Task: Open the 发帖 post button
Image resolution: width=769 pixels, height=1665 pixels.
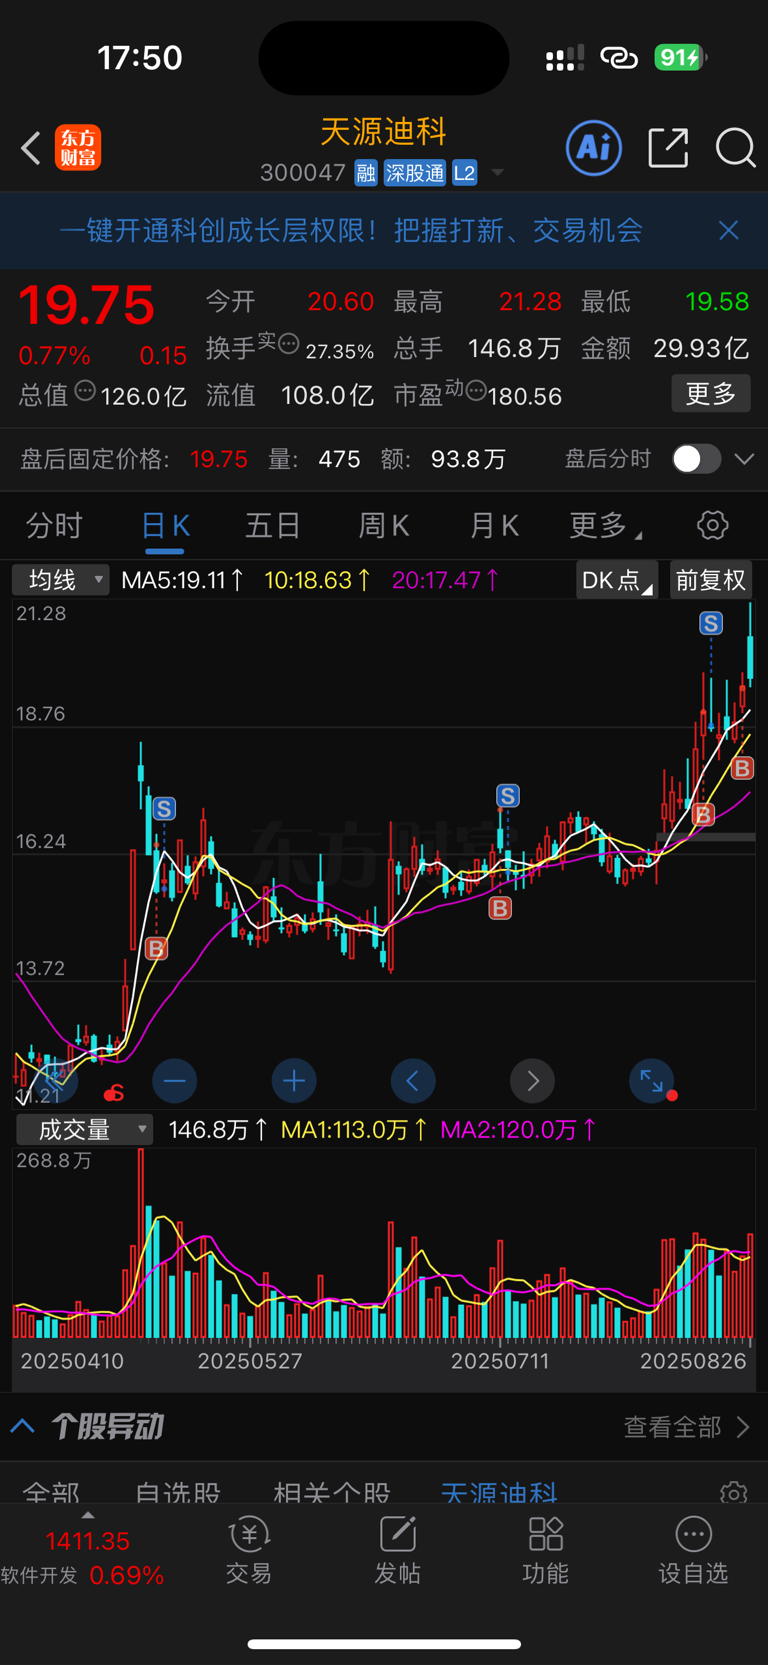Action: [397, 1550]
